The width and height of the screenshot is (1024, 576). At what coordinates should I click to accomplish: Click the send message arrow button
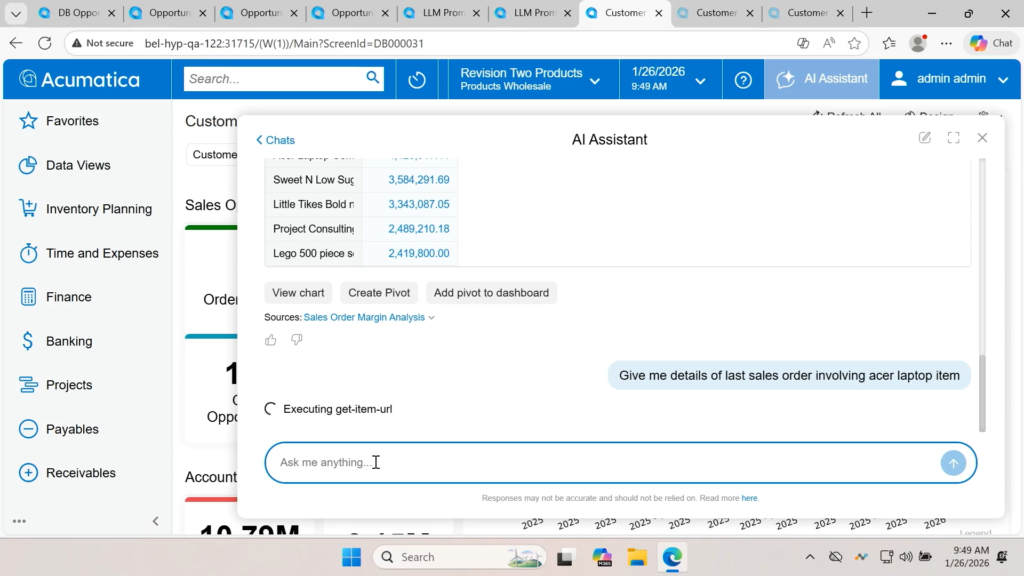[x=953, y=463]
